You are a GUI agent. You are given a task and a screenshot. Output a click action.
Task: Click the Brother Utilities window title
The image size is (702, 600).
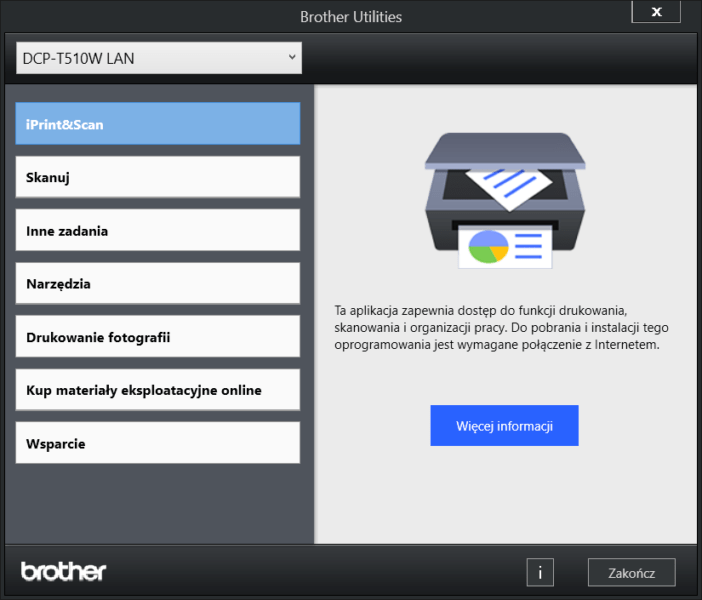351,17
